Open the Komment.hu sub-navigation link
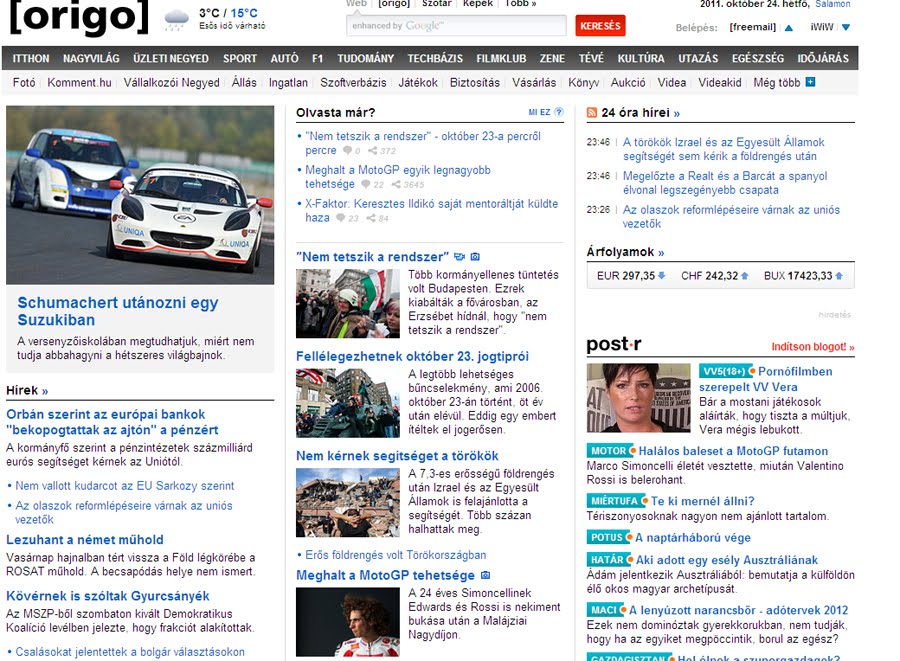The width and height of the screenshot is (900, 661). (x=79, y=83)
